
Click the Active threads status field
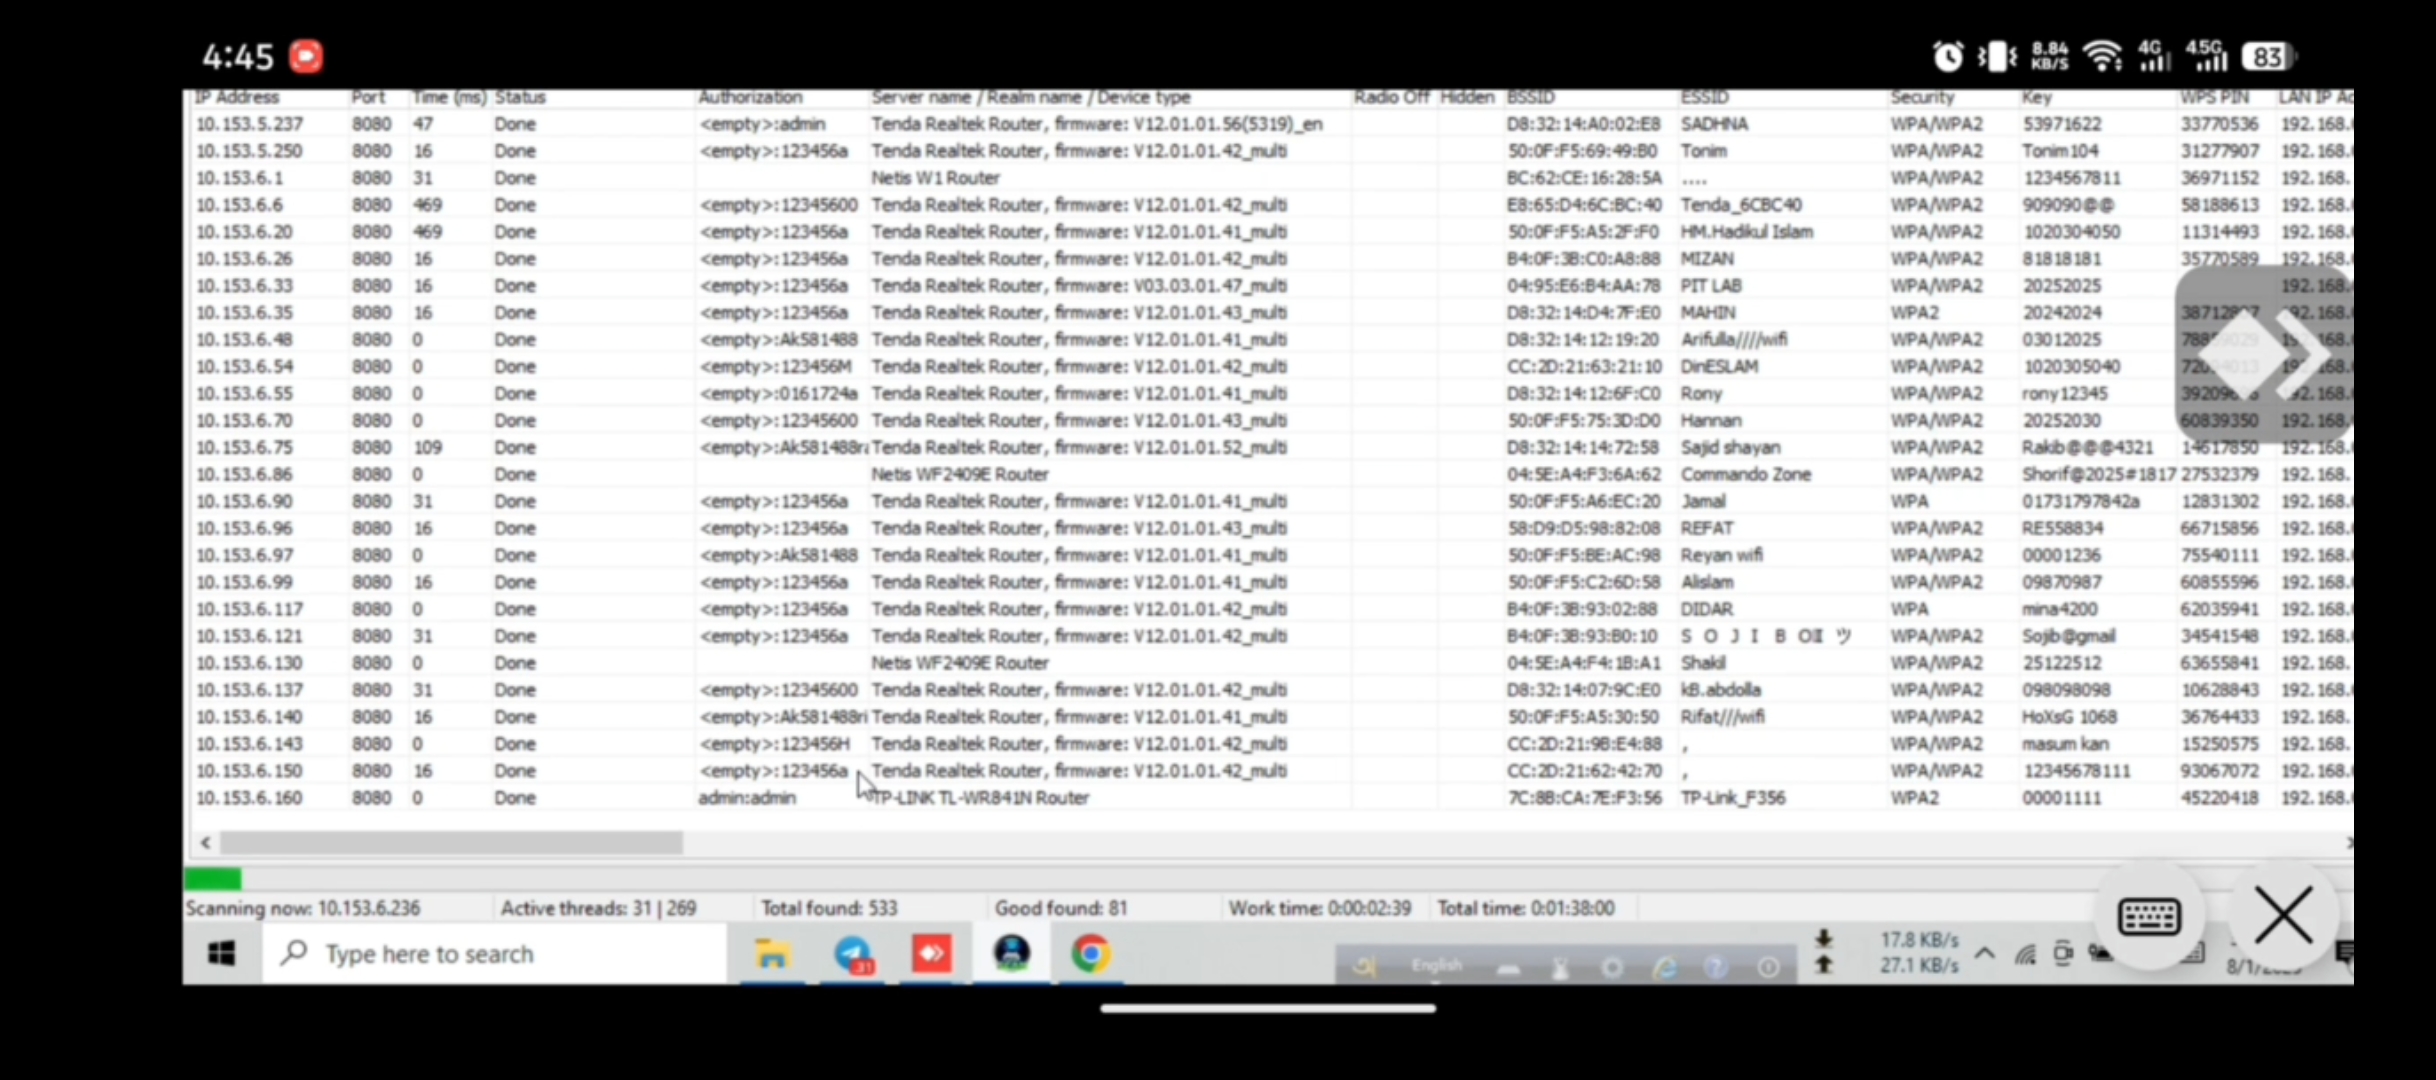coord(598,908)
